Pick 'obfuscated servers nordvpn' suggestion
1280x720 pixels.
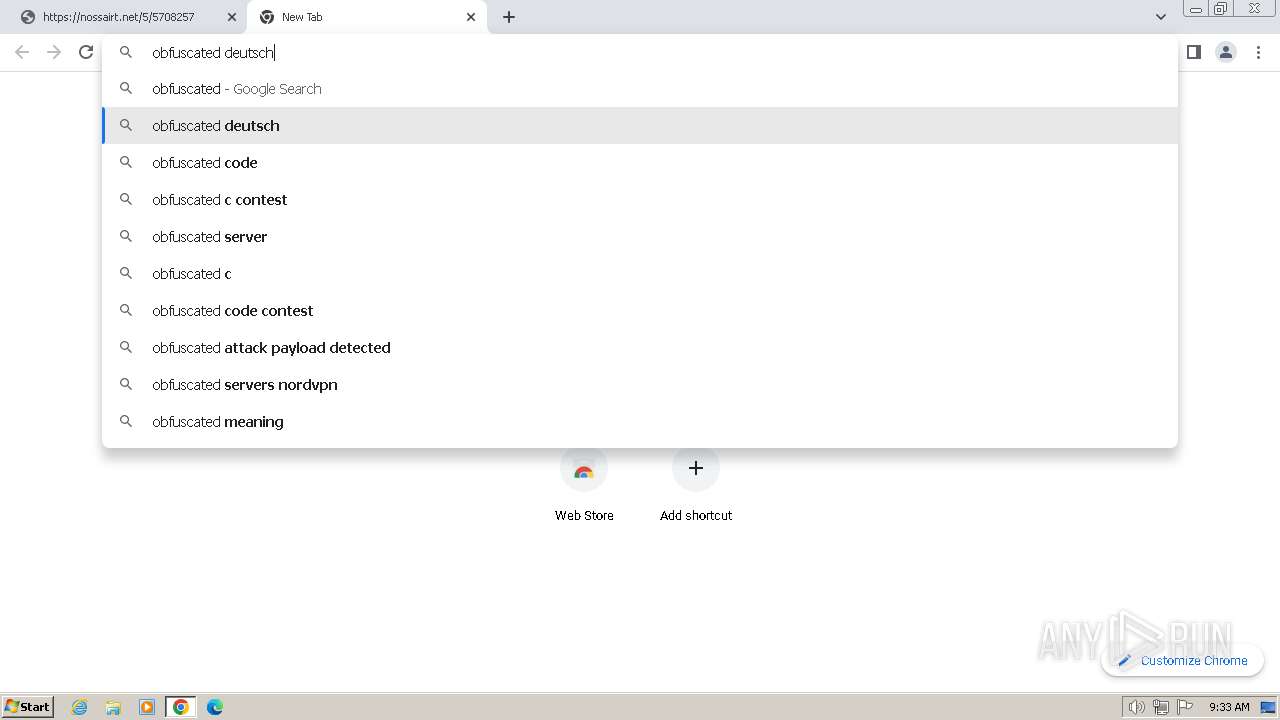click(x=640, y=385)
